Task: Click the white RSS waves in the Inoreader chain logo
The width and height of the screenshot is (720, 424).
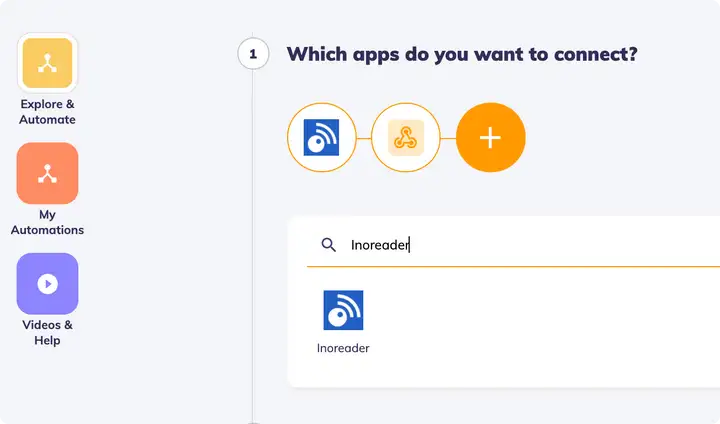Action: point(327,133)
